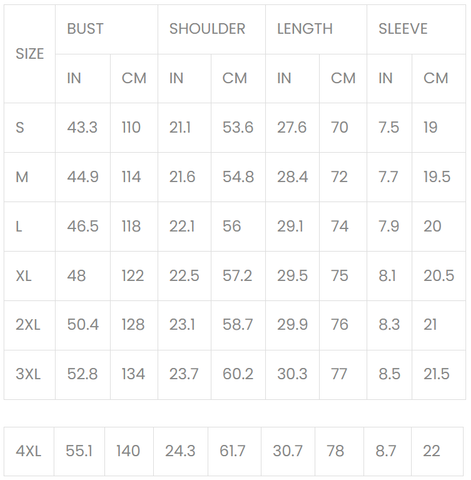Click the 2XL size row label
This screenshot has height=480, width=471.
(x=30, y=325)
